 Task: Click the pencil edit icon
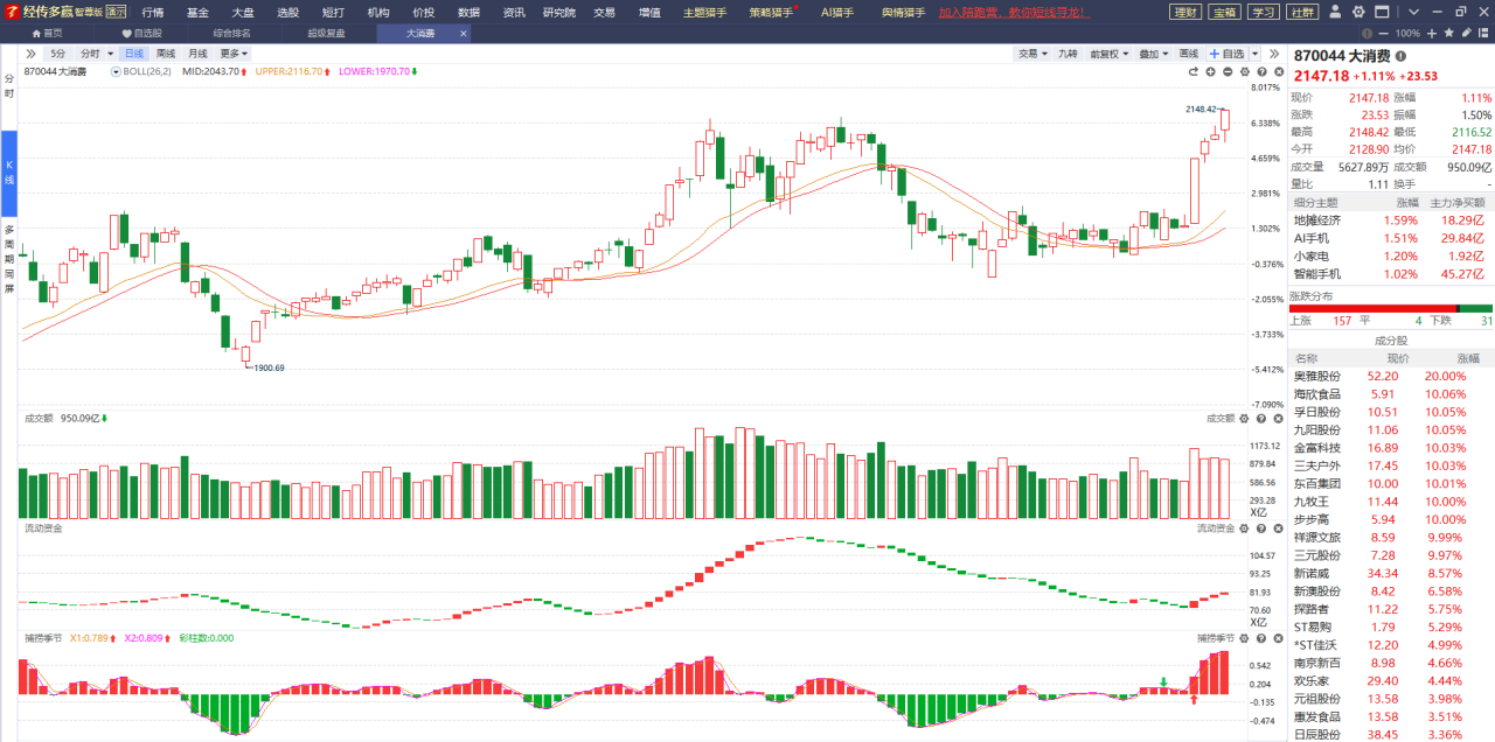(x=1465, y=33)
